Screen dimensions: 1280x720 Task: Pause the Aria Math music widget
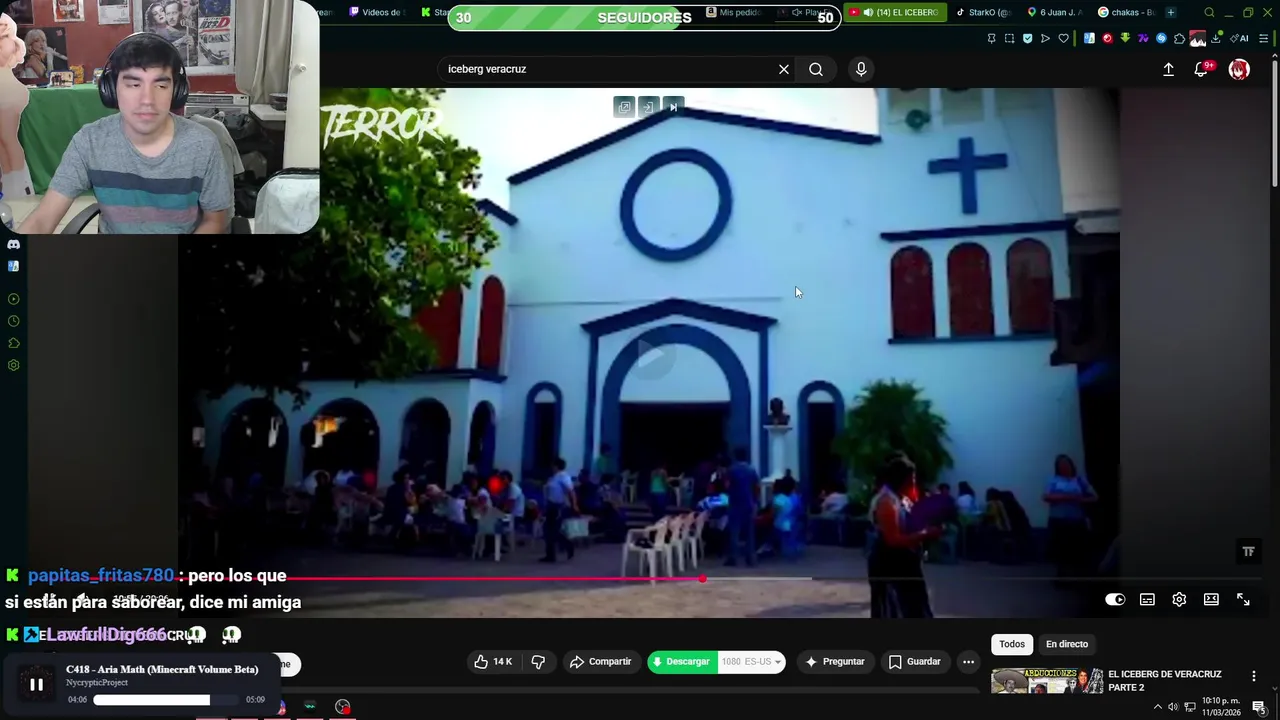(36, 685)
